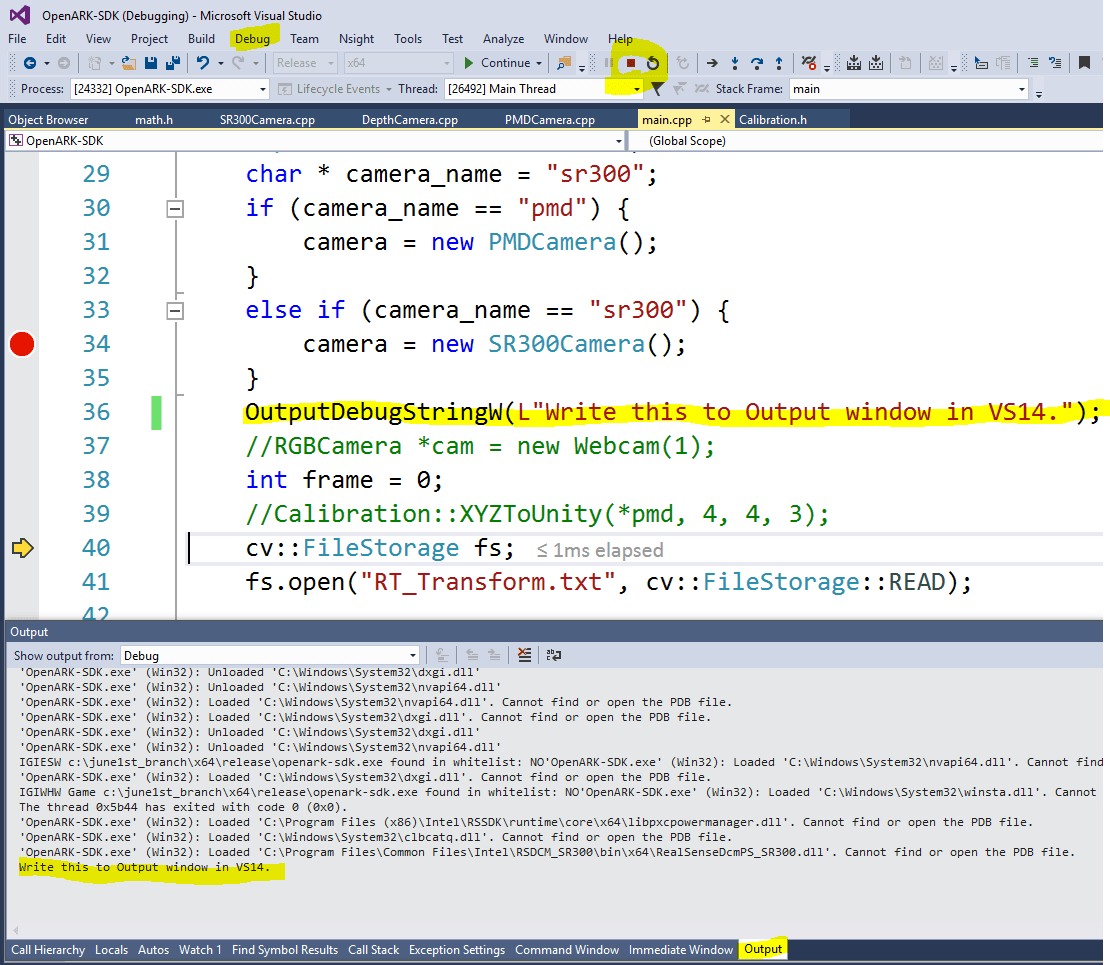The height and width of the screenshot is (965, 1110).
Task: Open the Analyze menu
Action: [503, 39]
